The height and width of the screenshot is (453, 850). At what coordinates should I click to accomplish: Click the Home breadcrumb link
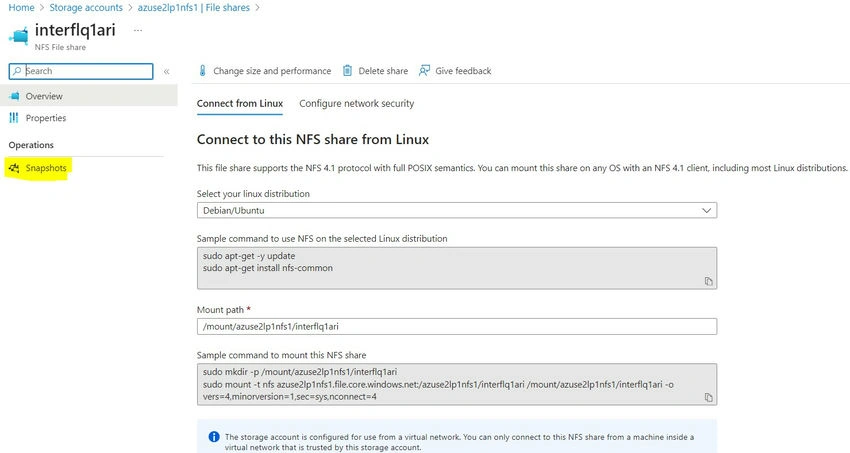(21, 8)
